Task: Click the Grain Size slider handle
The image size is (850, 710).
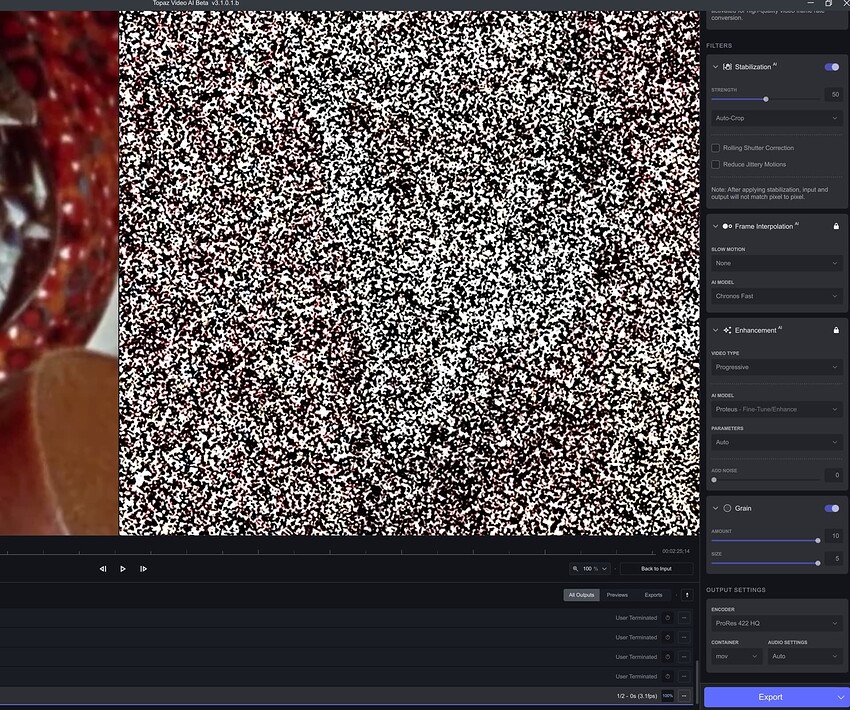Action: point(817,563)
